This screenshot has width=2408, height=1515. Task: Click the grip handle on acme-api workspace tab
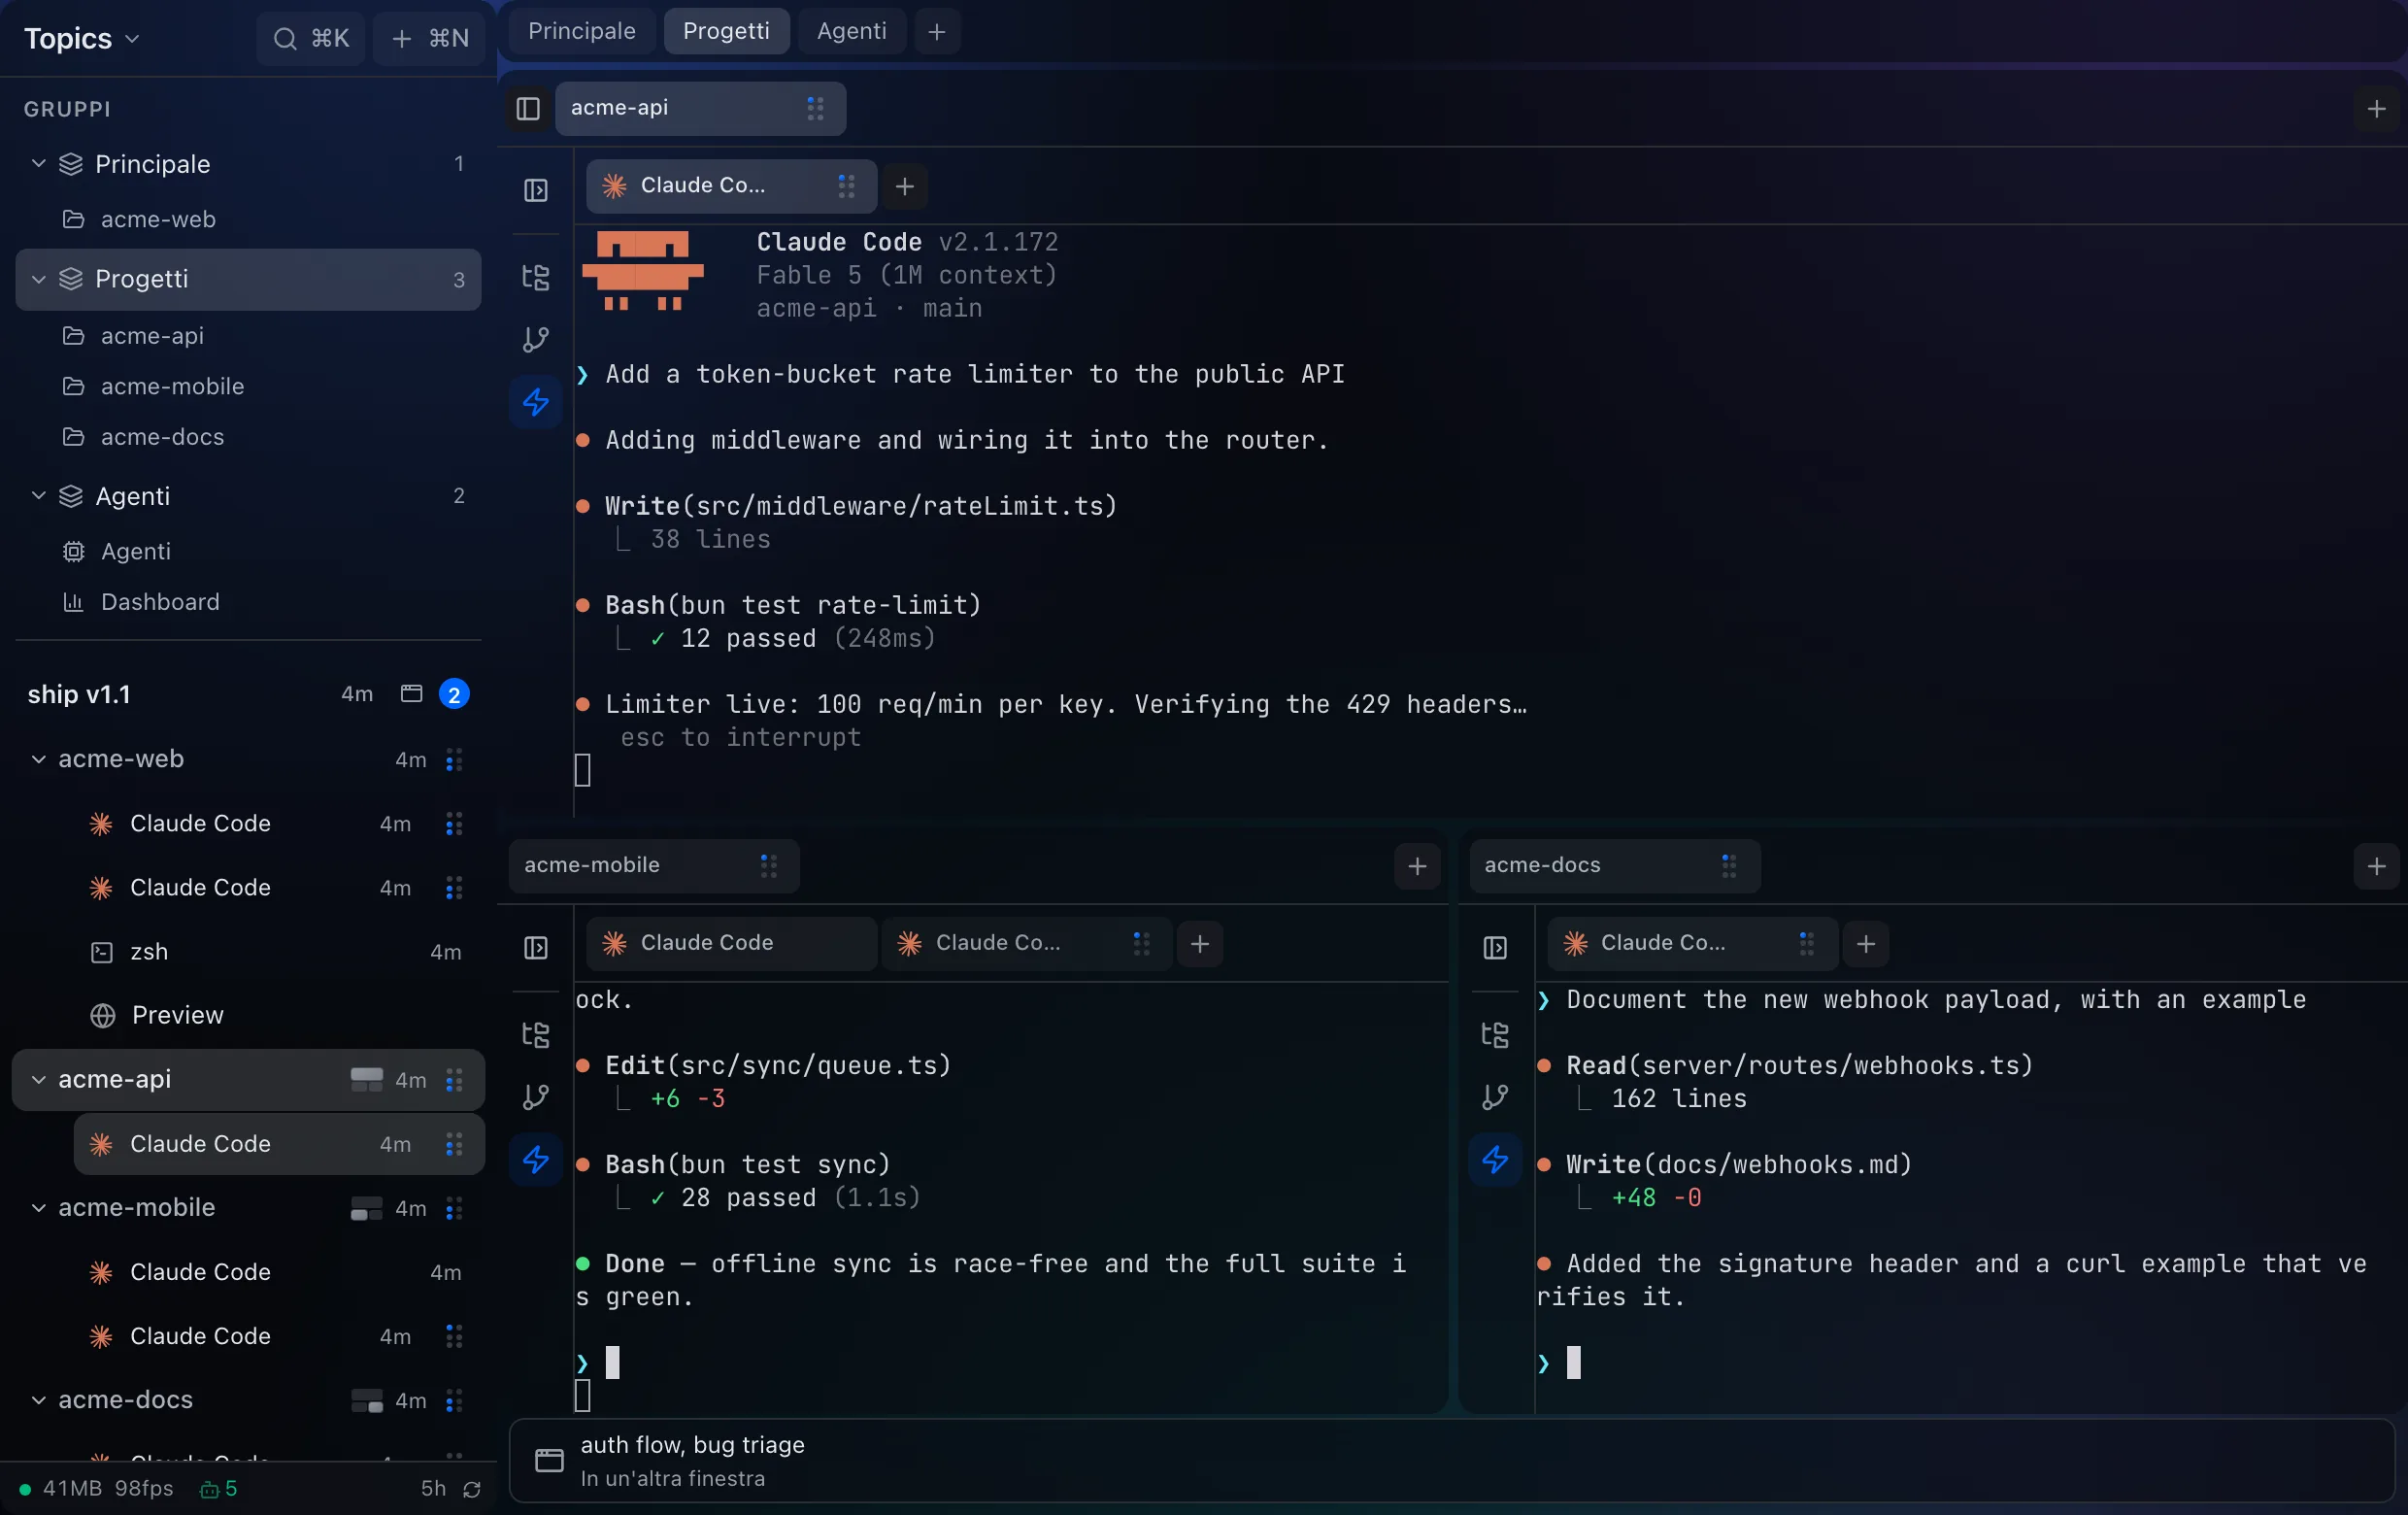(x=815, y=108)
